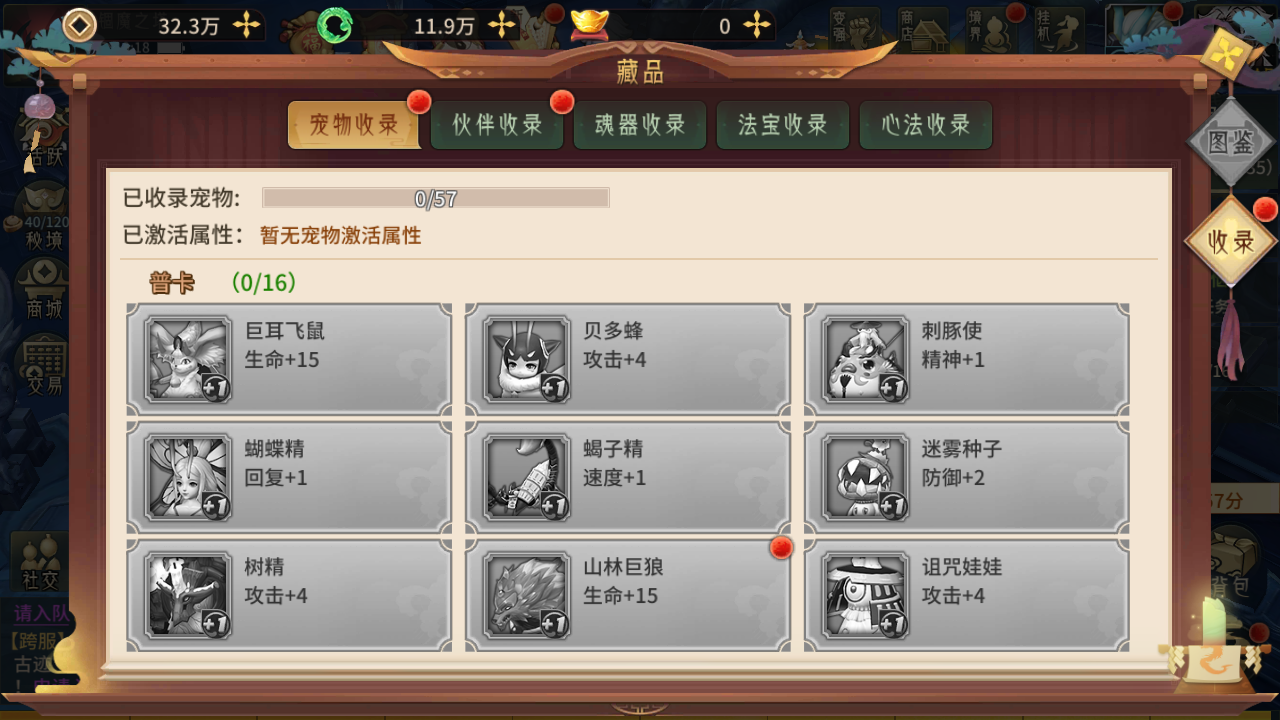The width and height of the screenshot is (1280, 720).
Task: Add gold ingots with plus icon
Action: pos(758,26)
